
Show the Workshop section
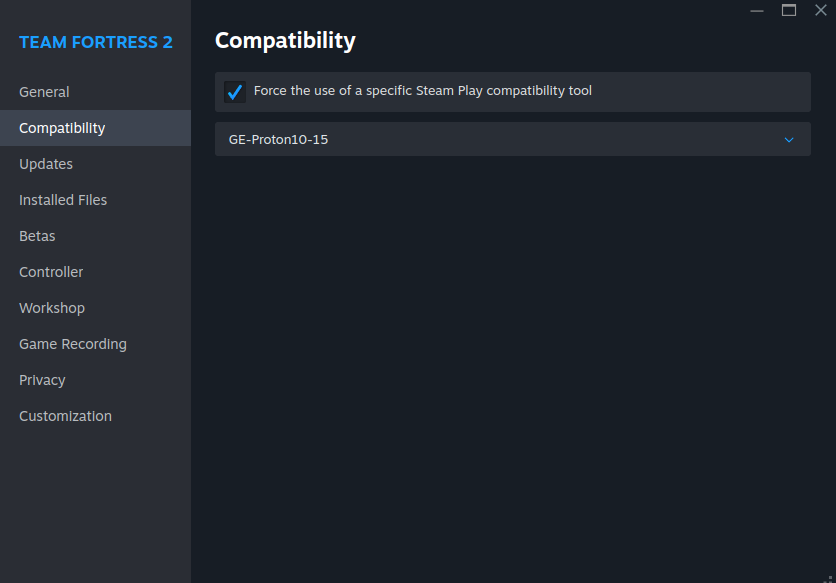(x=52, y=308)
